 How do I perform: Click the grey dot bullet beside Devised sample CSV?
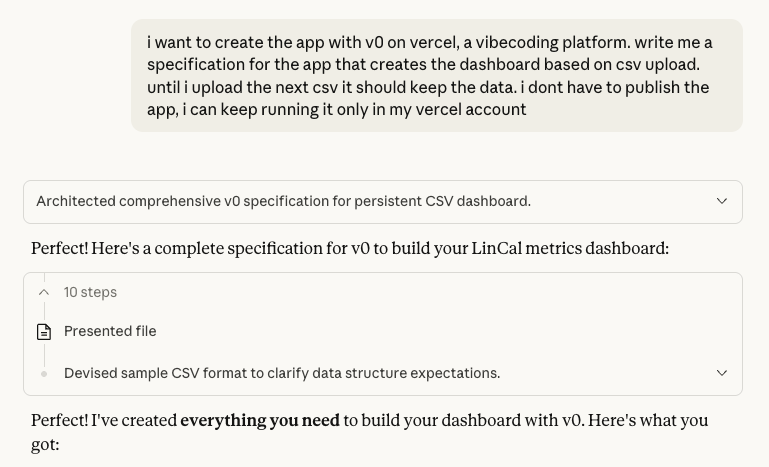[44, 374]
